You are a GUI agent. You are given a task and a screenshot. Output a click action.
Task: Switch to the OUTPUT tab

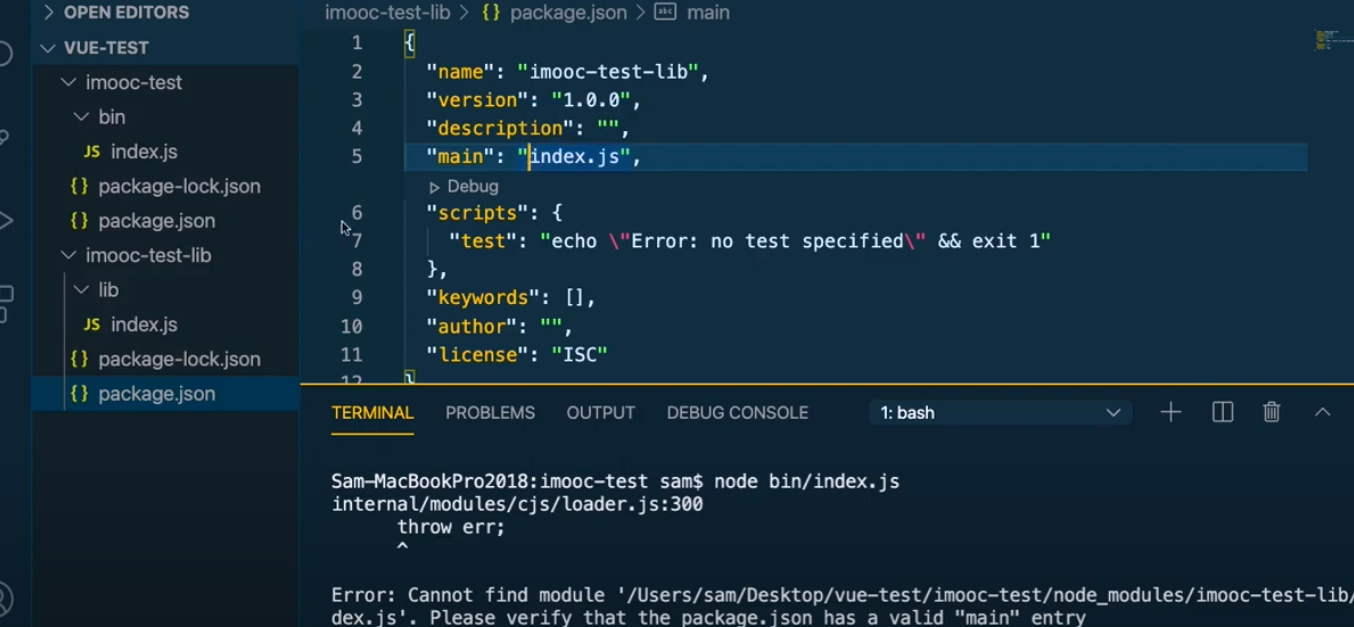pos(600,413)
